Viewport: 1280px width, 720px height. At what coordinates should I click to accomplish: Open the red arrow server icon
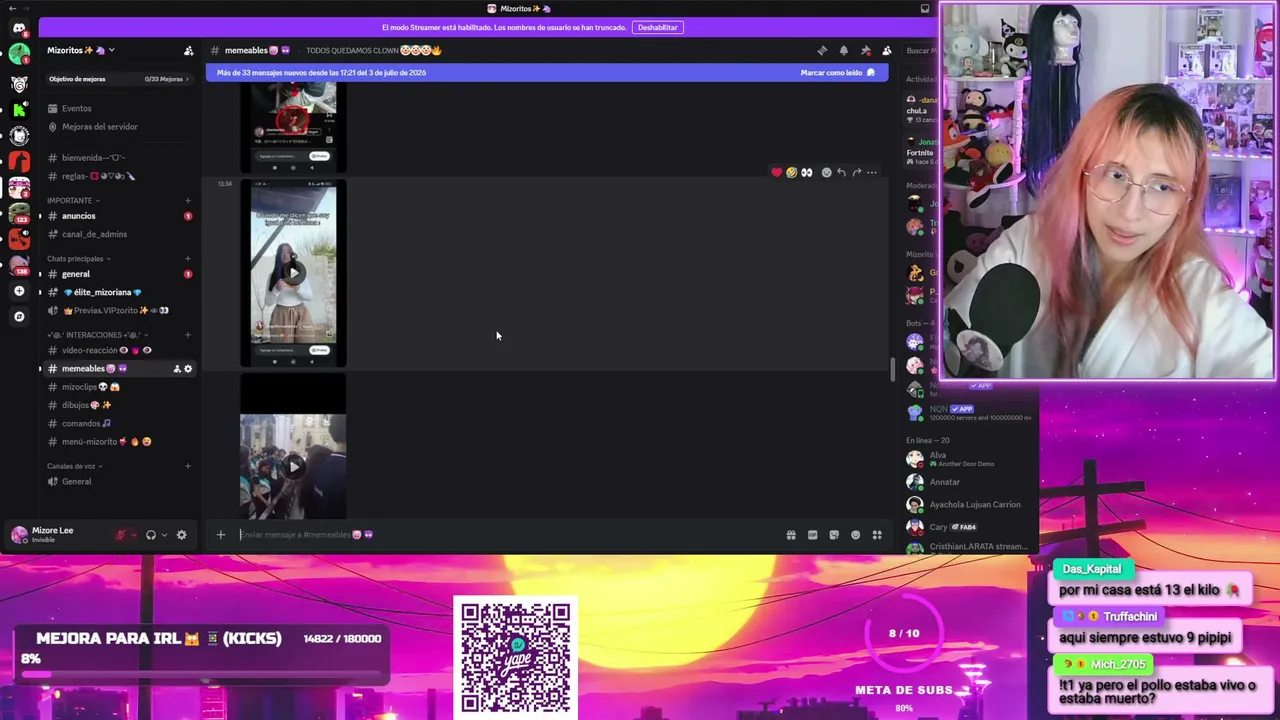coord(19,161)
